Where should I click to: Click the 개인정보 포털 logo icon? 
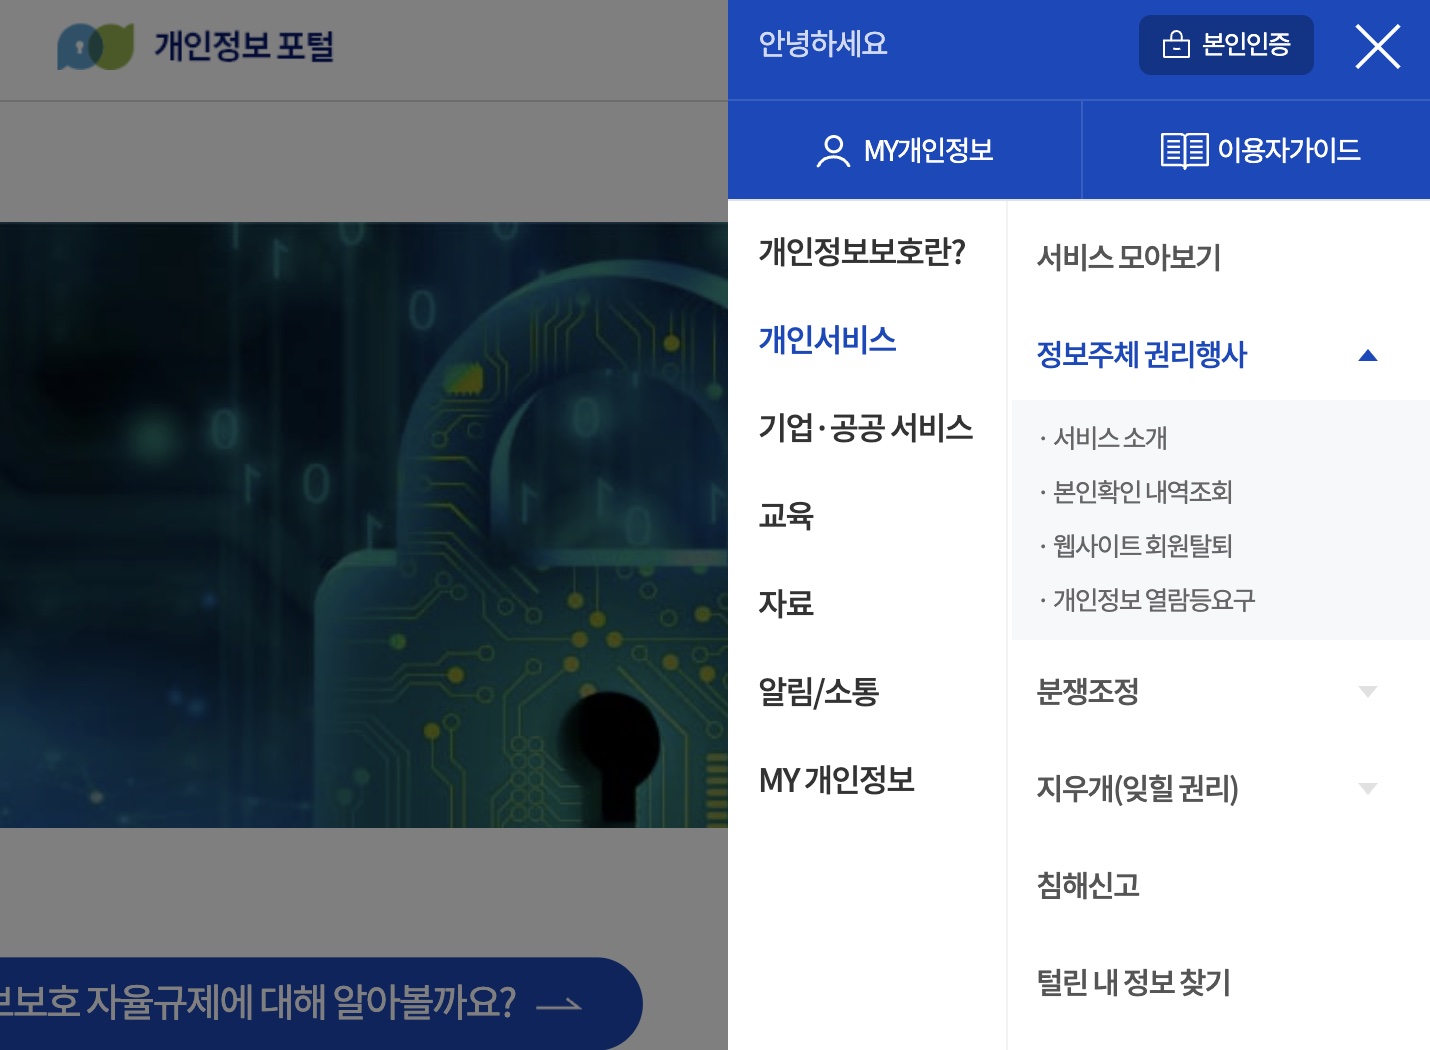[97, 47]
